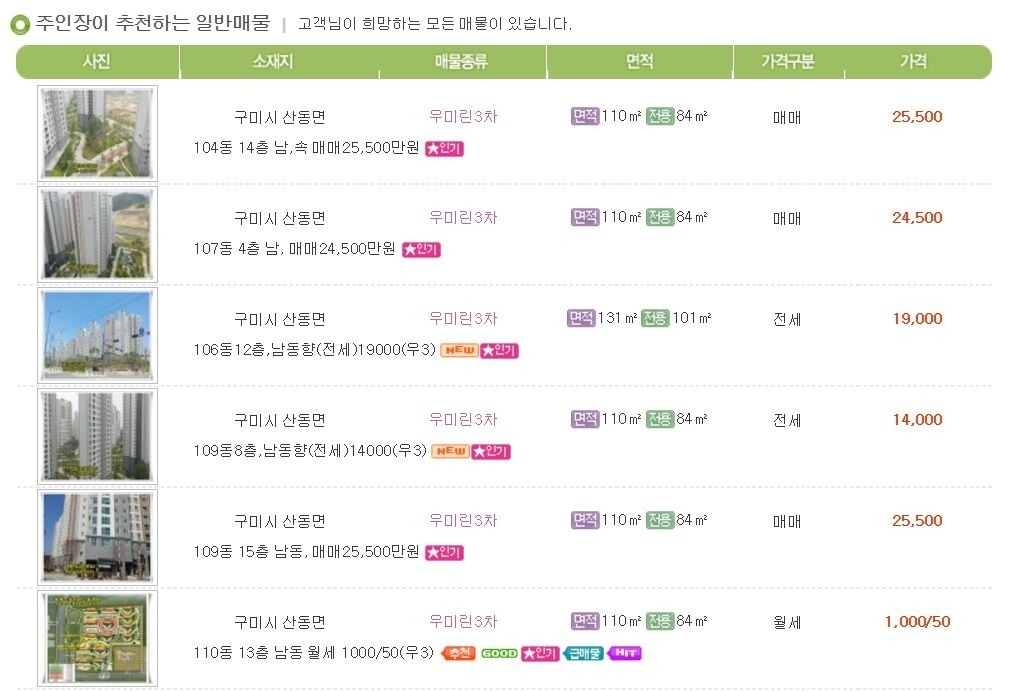
Task: Open the 110동 13층 남동 월세 listing
Action: [313, 653]
